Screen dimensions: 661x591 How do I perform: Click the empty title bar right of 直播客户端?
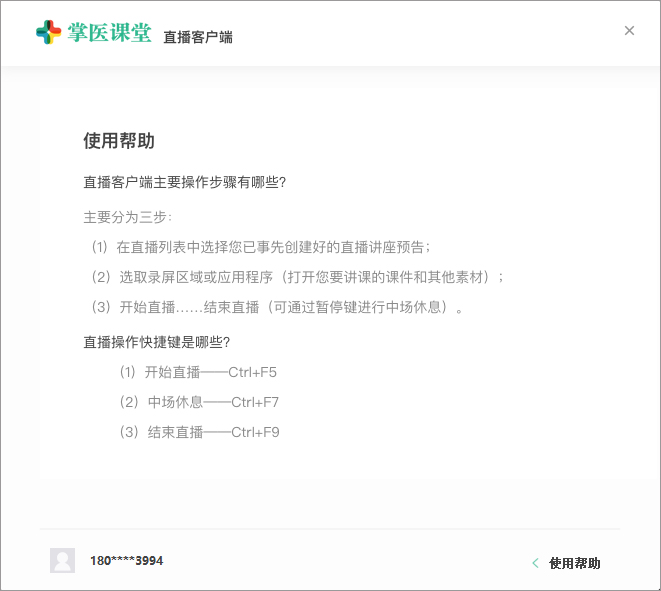(x=420, y=33)
